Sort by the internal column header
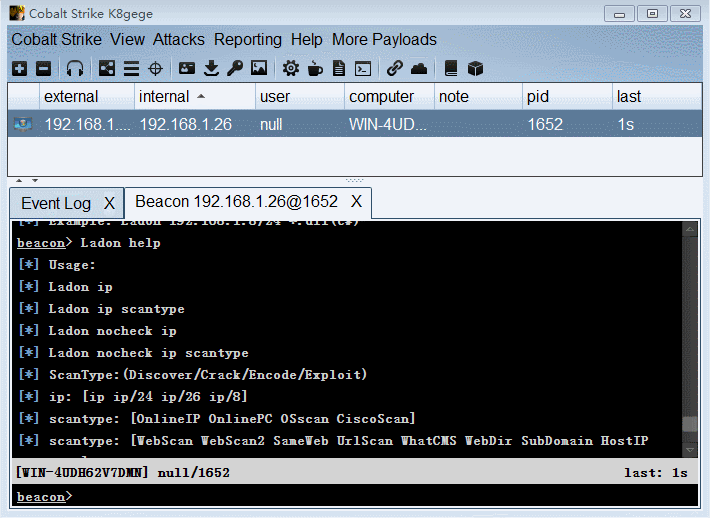 point(195,96)
